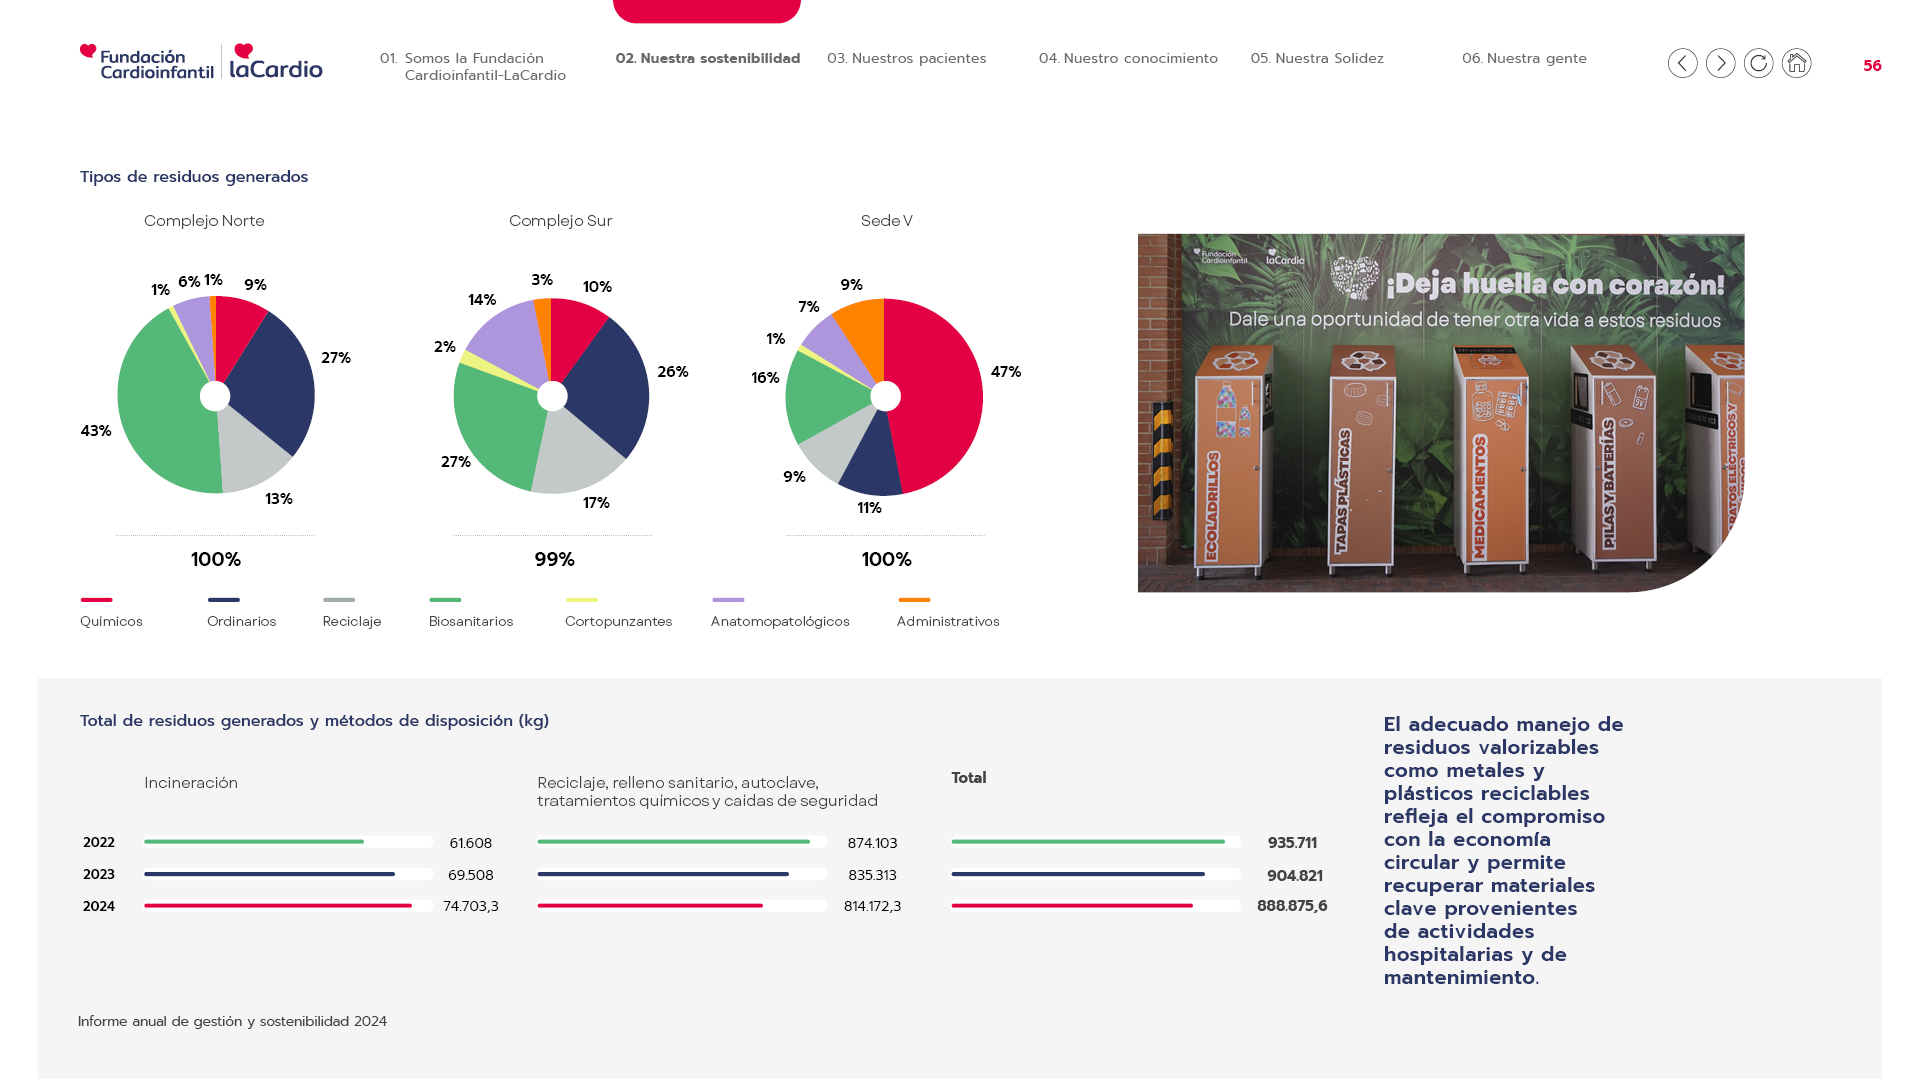Click the value 814.172,3
Viewport: 1920px width, 1080px height.
coord(872,906)
